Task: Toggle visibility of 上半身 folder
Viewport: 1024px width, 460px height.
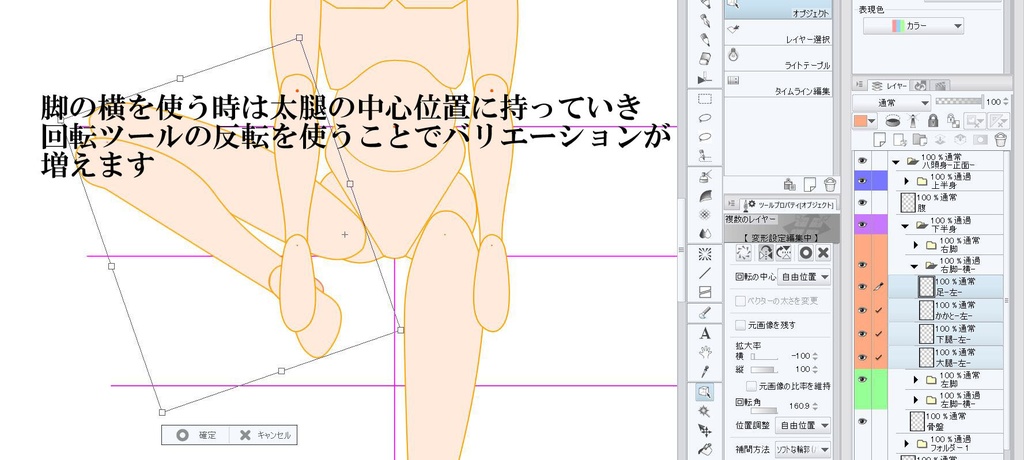Action: pyautogui.click(x=863, y=180)
